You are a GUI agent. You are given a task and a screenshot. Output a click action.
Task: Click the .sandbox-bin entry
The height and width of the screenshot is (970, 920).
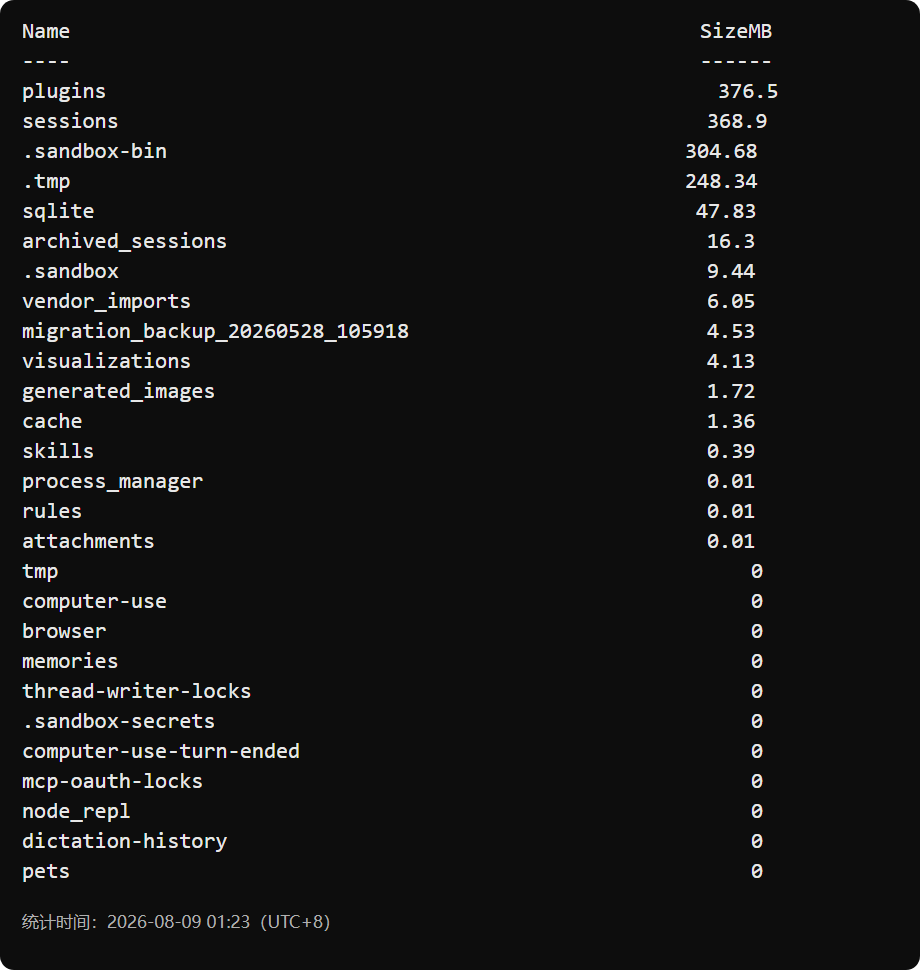(x=94, y=152)
